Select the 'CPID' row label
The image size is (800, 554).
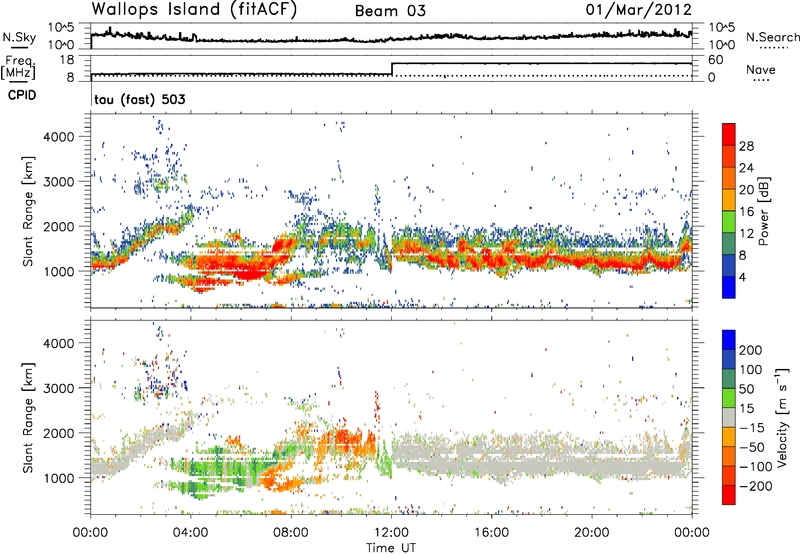click(22, 95)
